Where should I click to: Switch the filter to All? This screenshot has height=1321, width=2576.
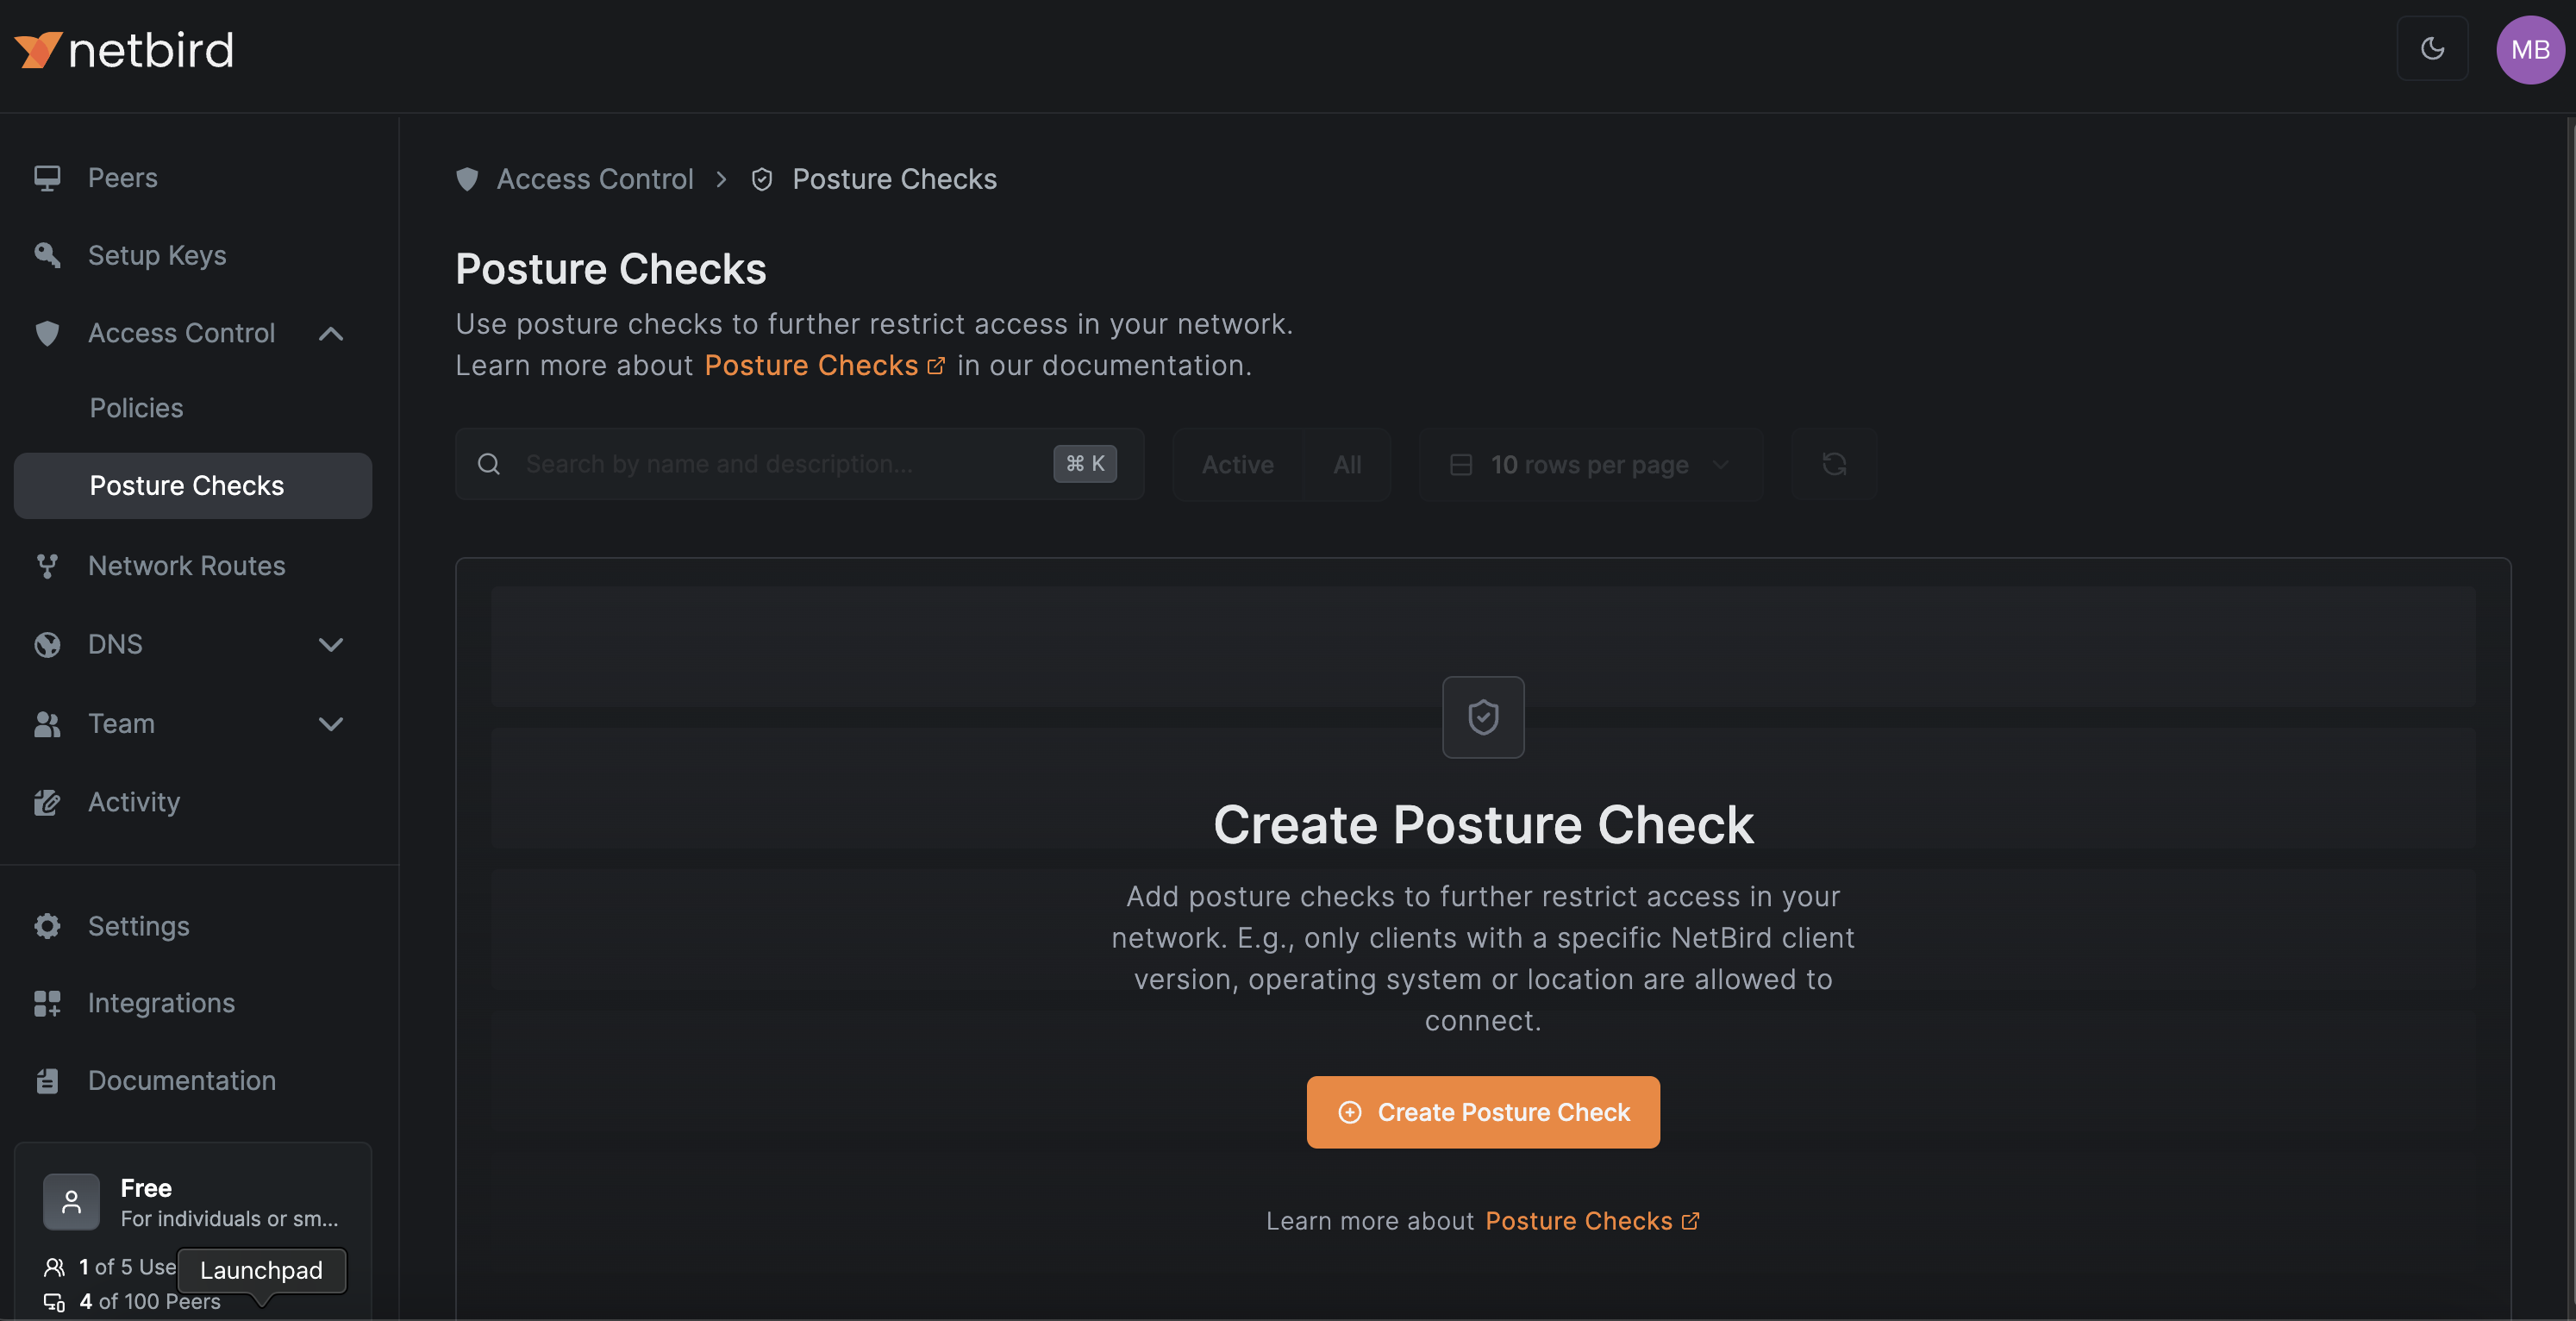[1347, 464]
